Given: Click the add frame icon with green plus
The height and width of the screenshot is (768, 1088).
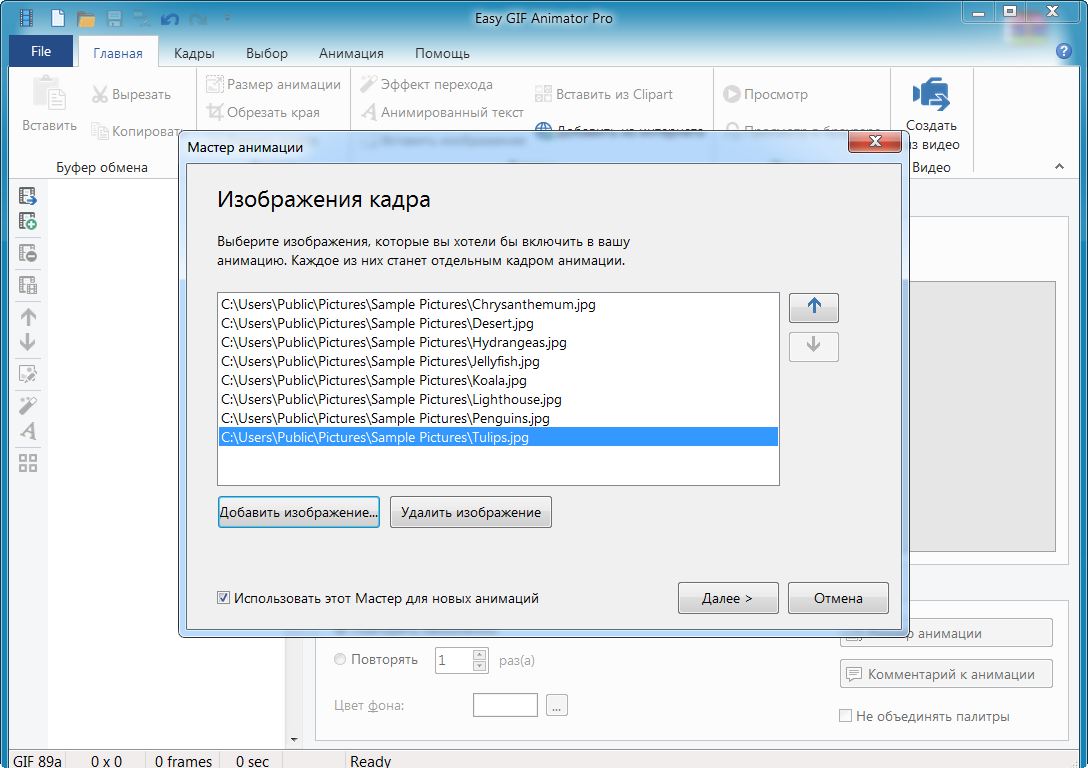Looking at the screenshot, I should [28, 221].
